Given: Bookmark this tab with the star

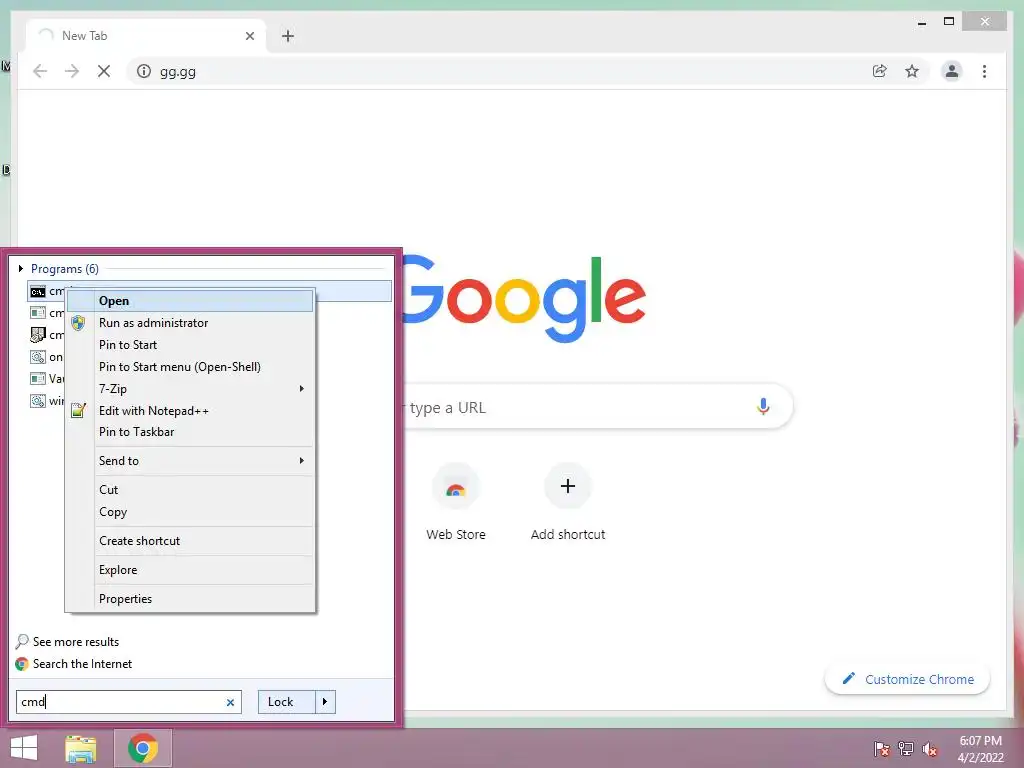Looking at the screenshot, I should 912,71.
